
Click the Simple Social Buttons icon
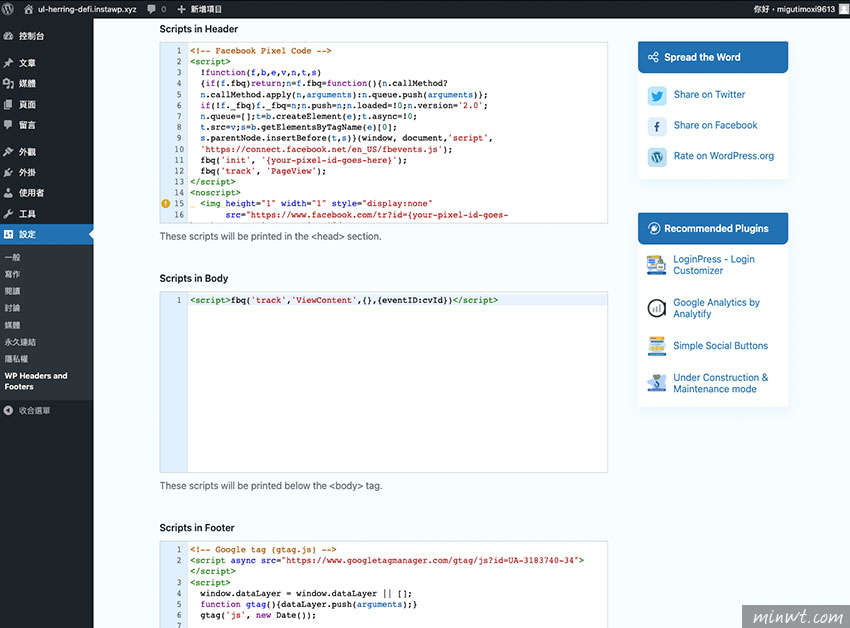click(x=656, y=346)
